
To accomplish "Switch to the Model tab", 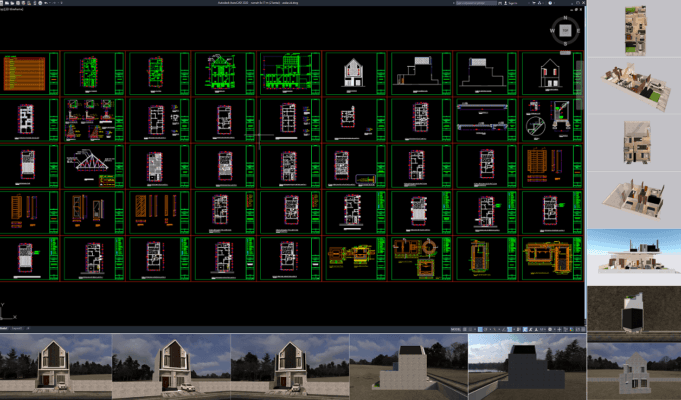I will click(x=4, y=329).
